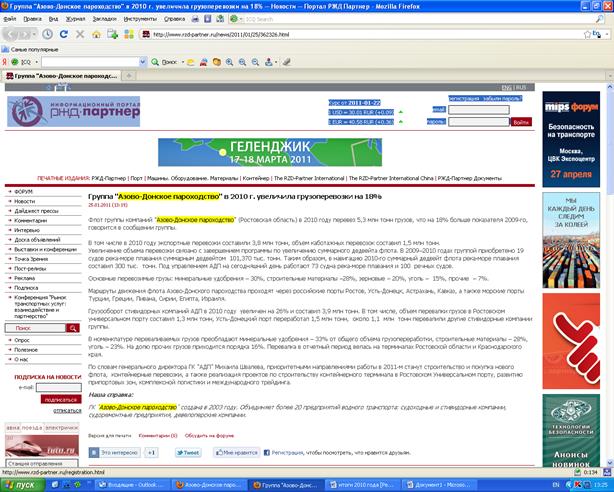Switch site language to ENG
Image resolution: width=614 pixels, height=492 pixels.
coord(506,87)
